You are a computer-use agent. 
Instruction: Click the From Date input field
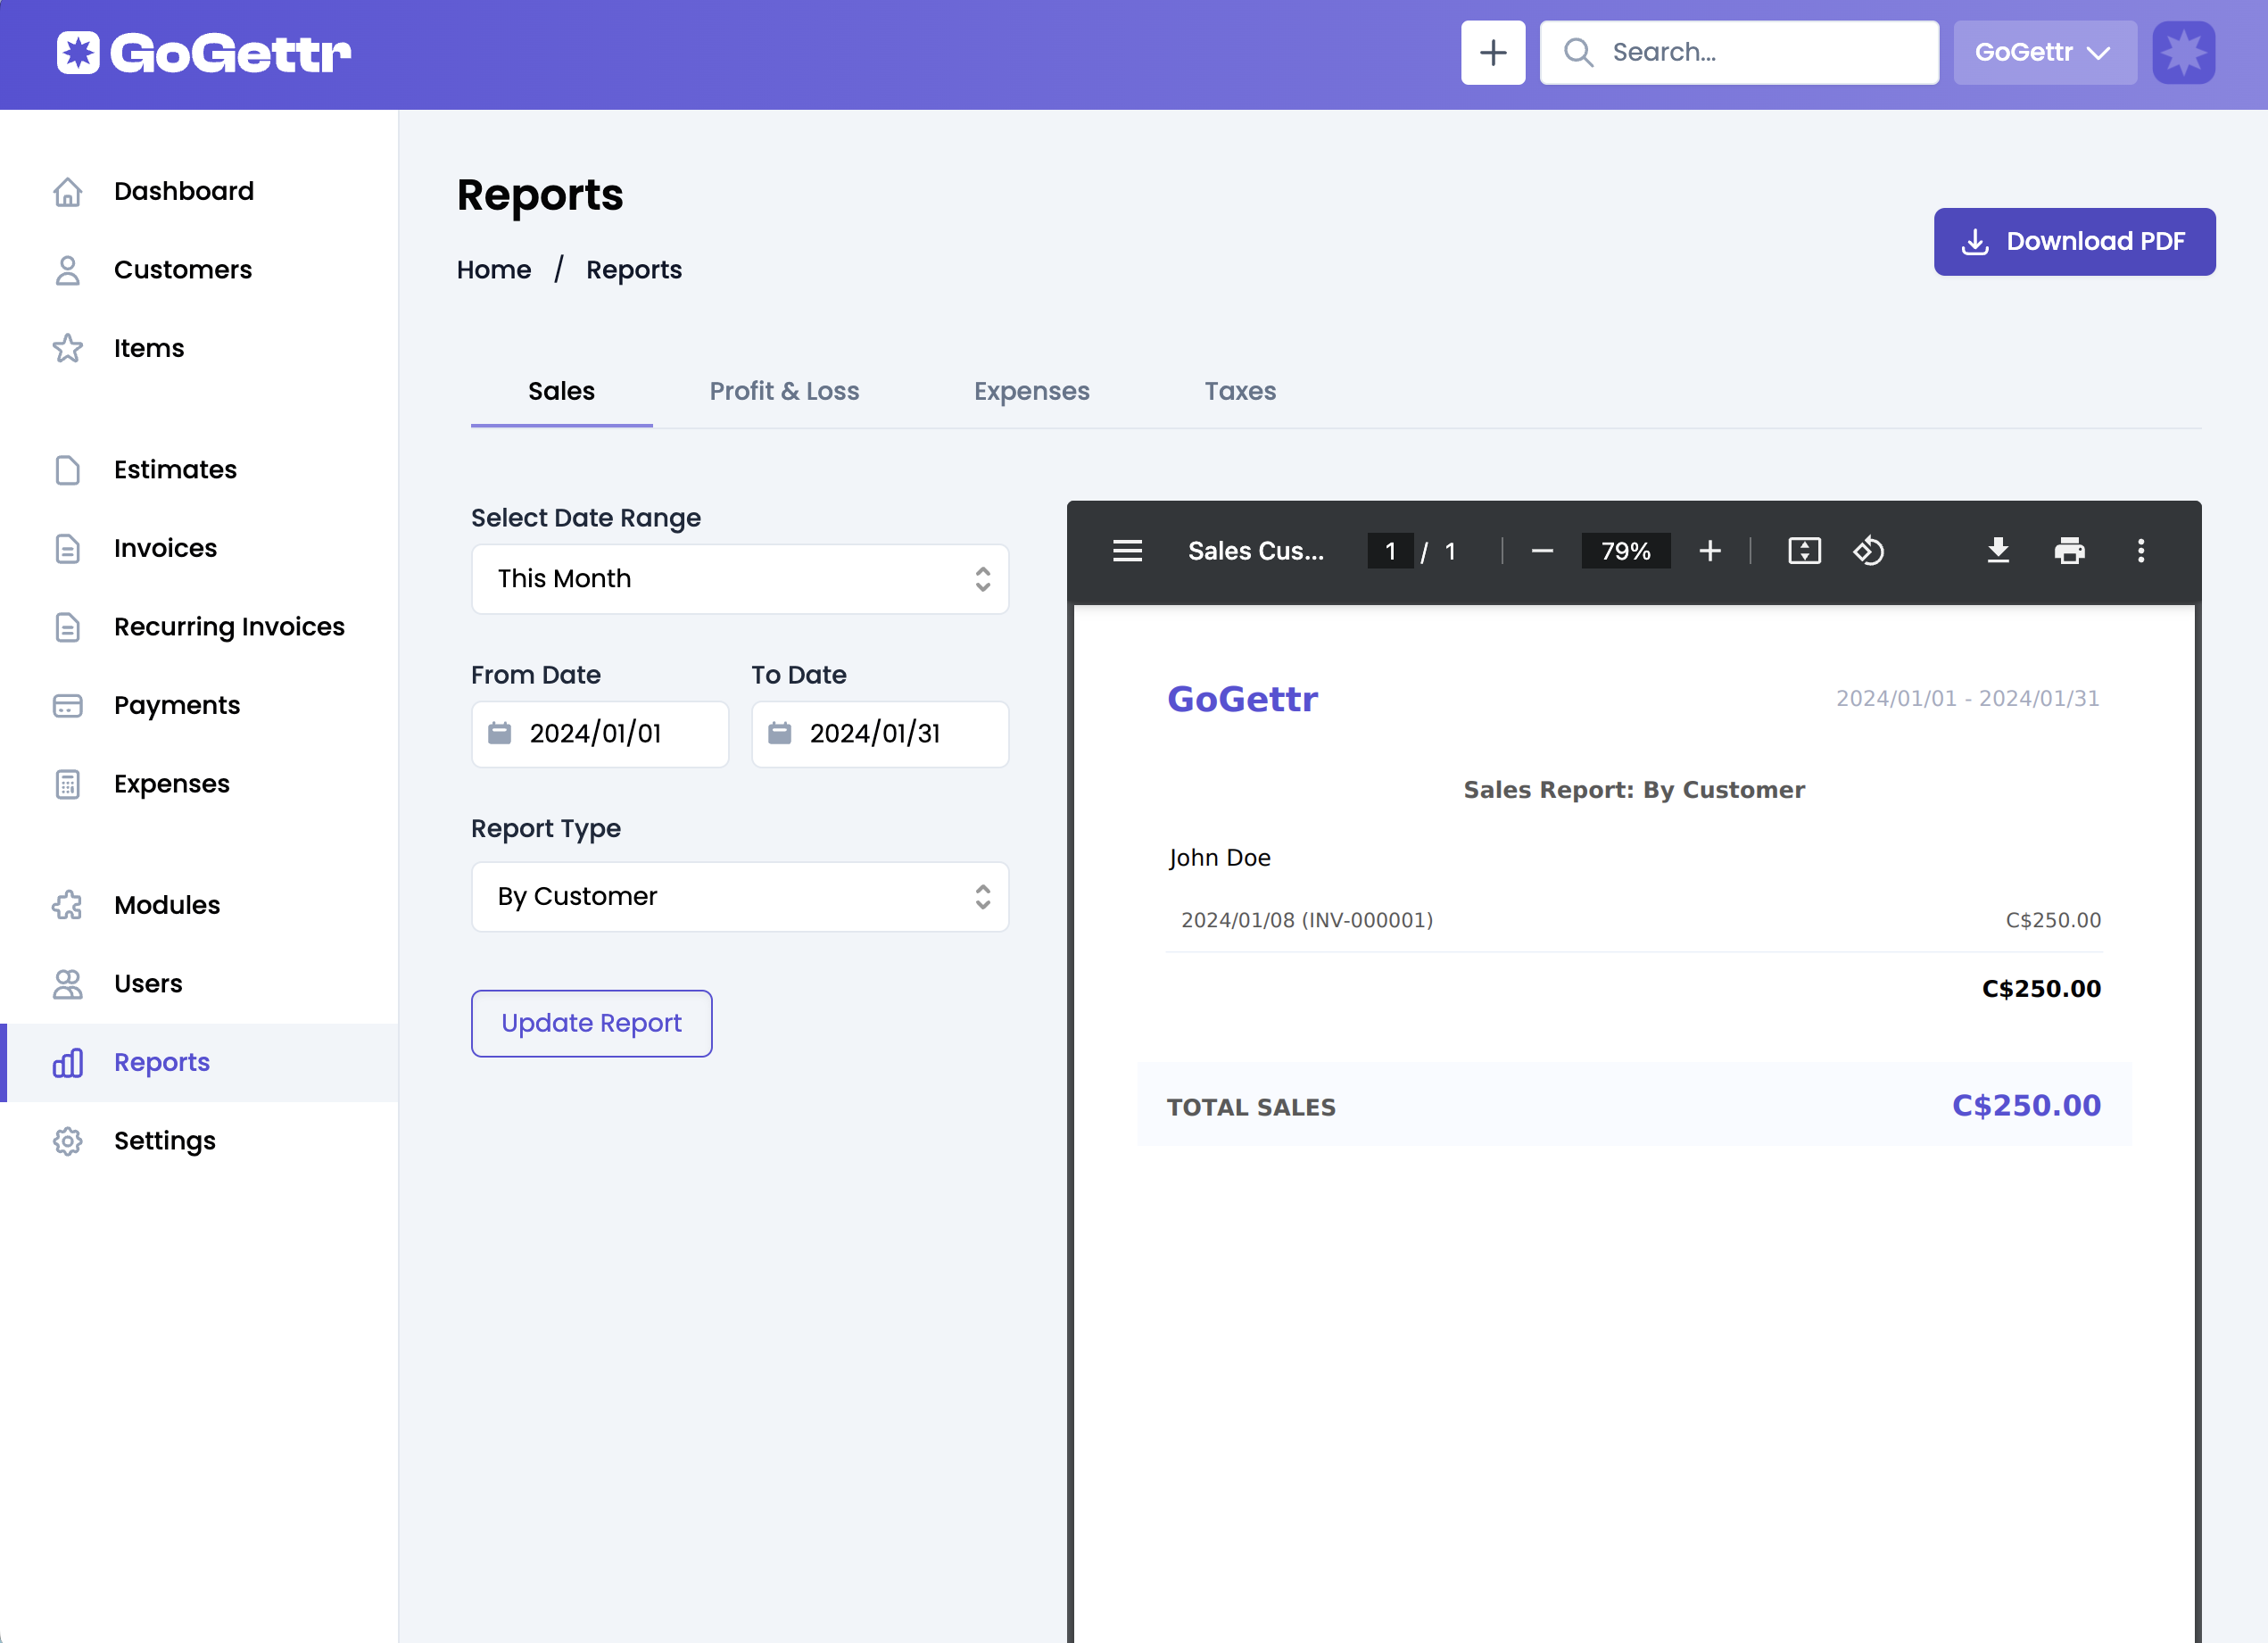[x=599, y=734]
